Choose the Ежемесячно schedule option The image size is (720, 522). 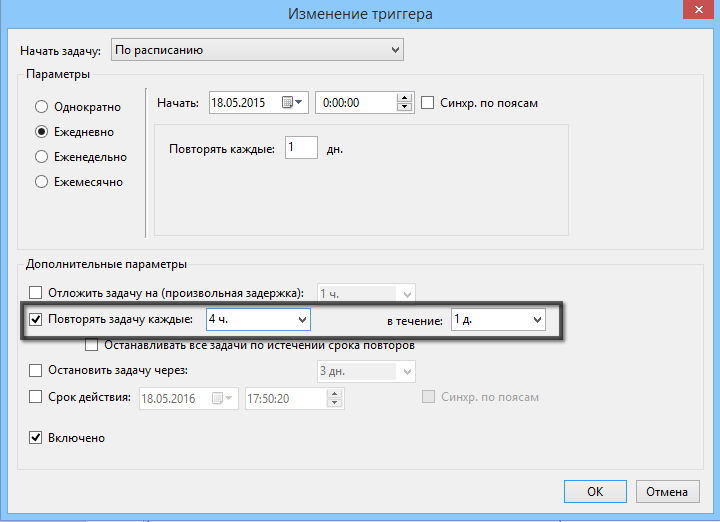click(41, 182)
